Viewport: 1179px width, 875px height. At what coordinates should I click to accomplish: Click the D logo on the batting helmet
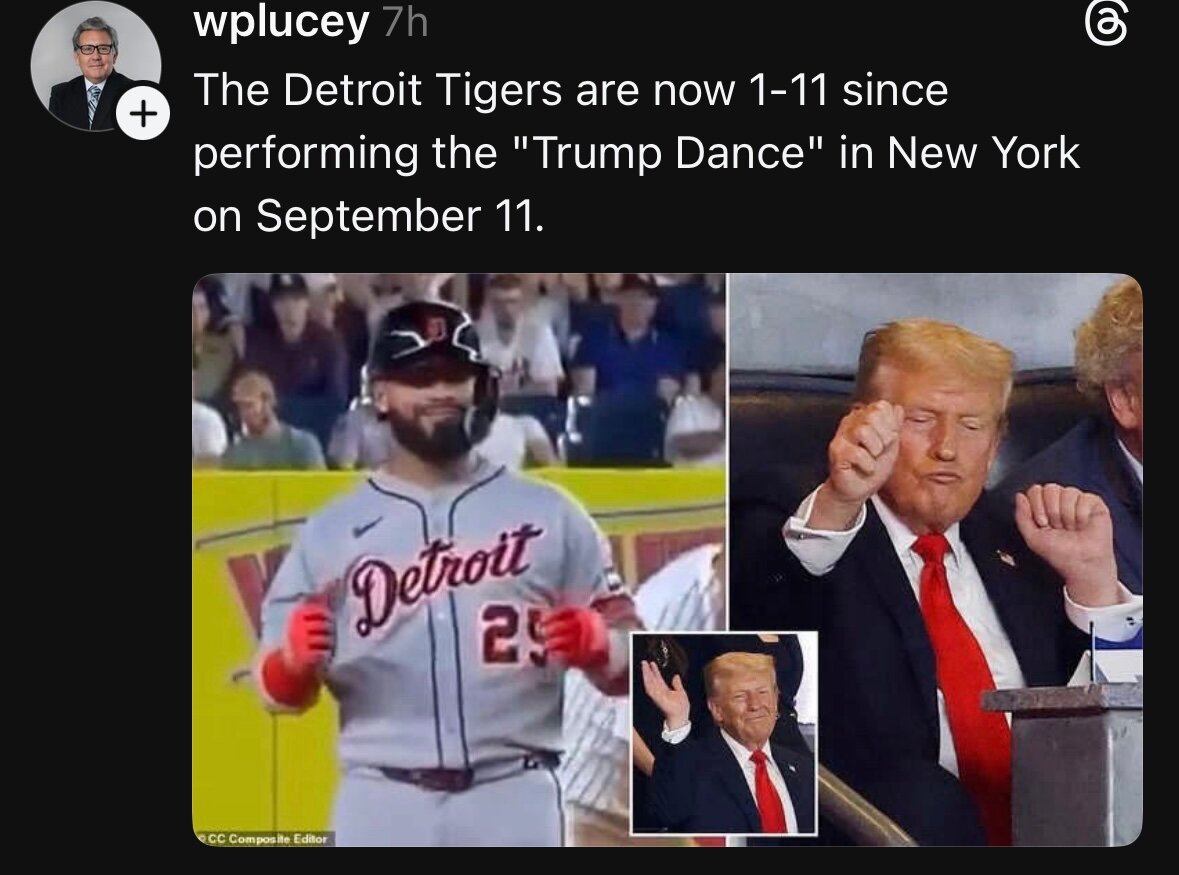[x=435, y=327]
